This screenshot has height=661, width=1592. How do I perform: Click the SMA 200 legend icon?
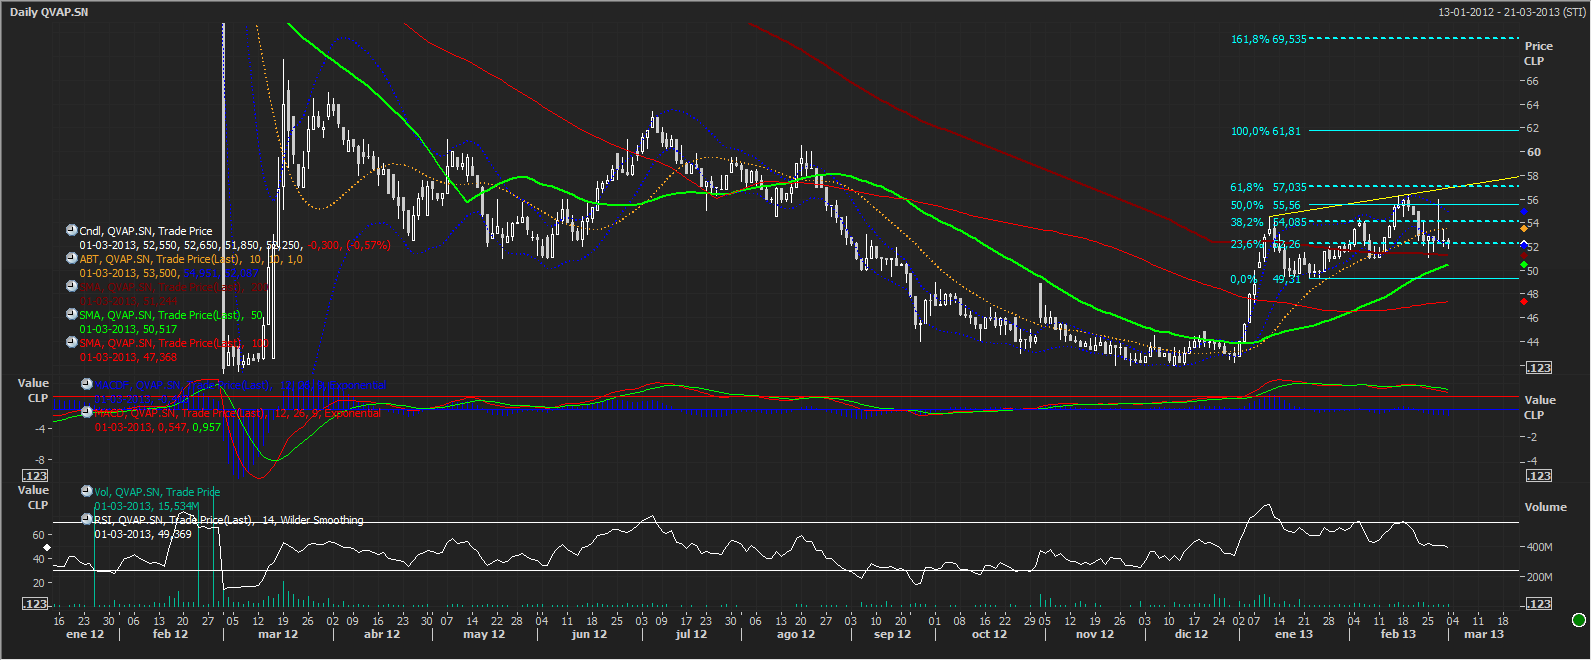tap(72, 286)
